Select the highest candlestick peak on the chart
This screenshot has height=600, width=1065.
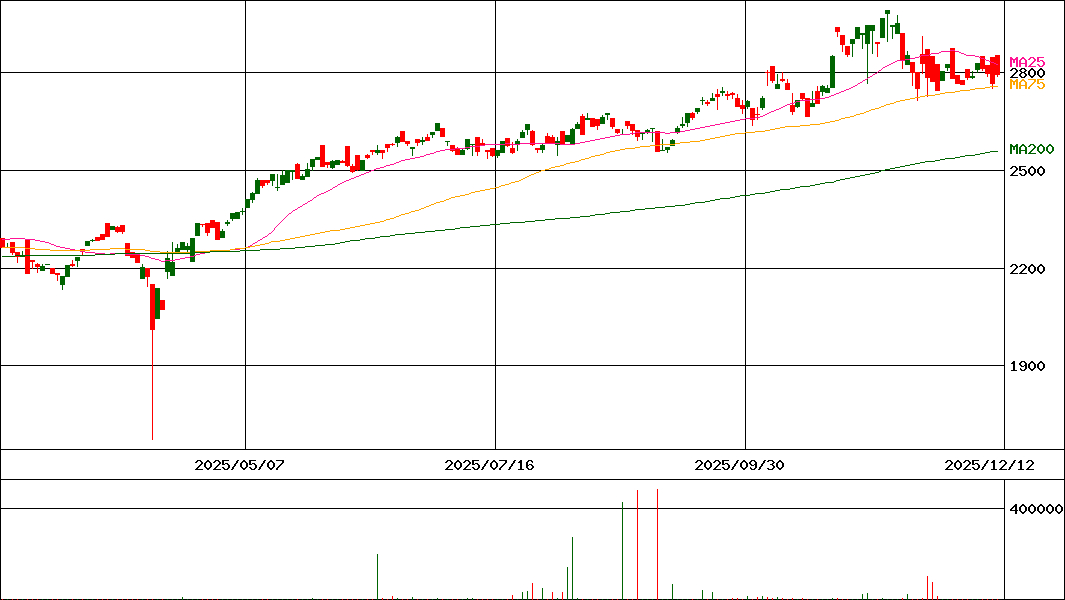(886, 14)
